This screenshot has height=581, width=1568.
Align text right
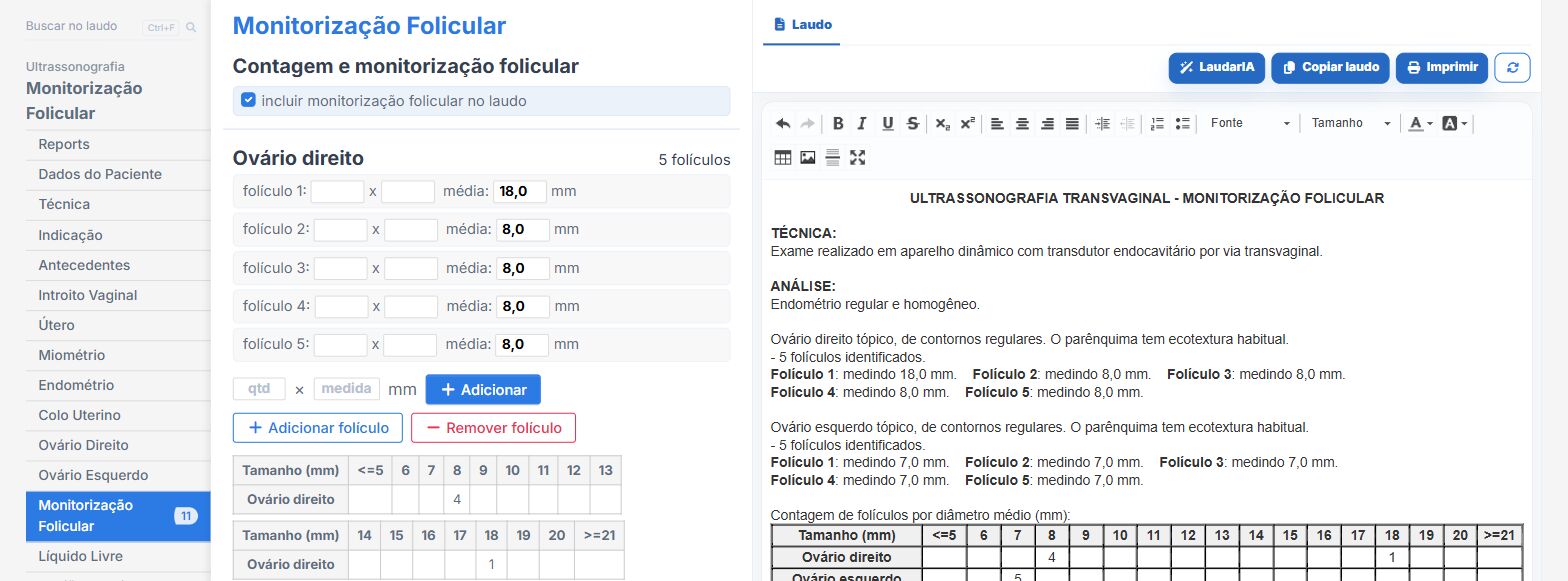[1047, 124]
